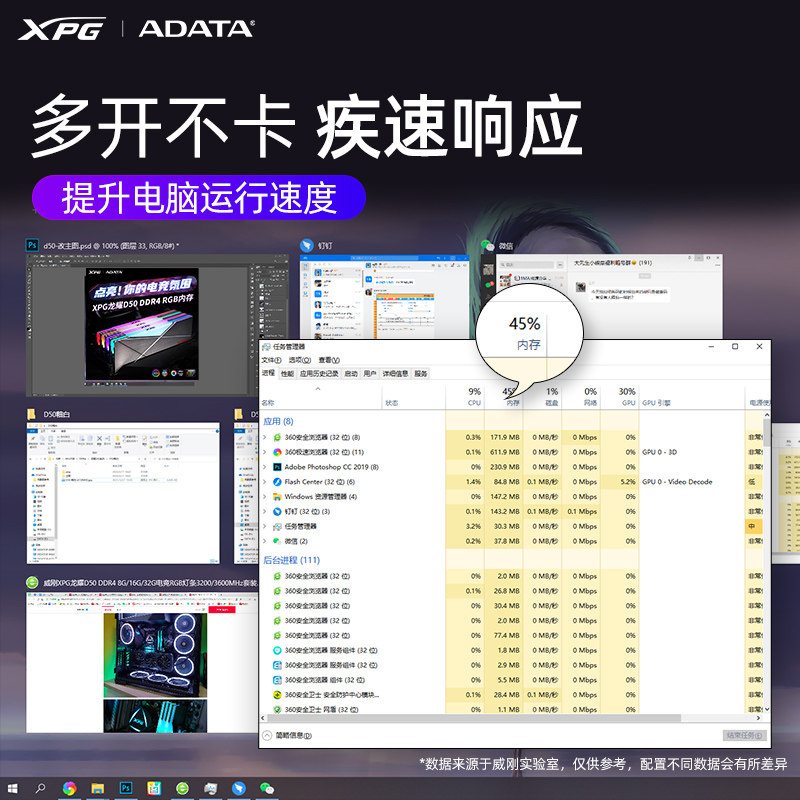Viewport: 800px width, 800px height.
Task: Expand the 360安全浏览器 (32 位) (8) group
Action: click(x=264, y=437)
